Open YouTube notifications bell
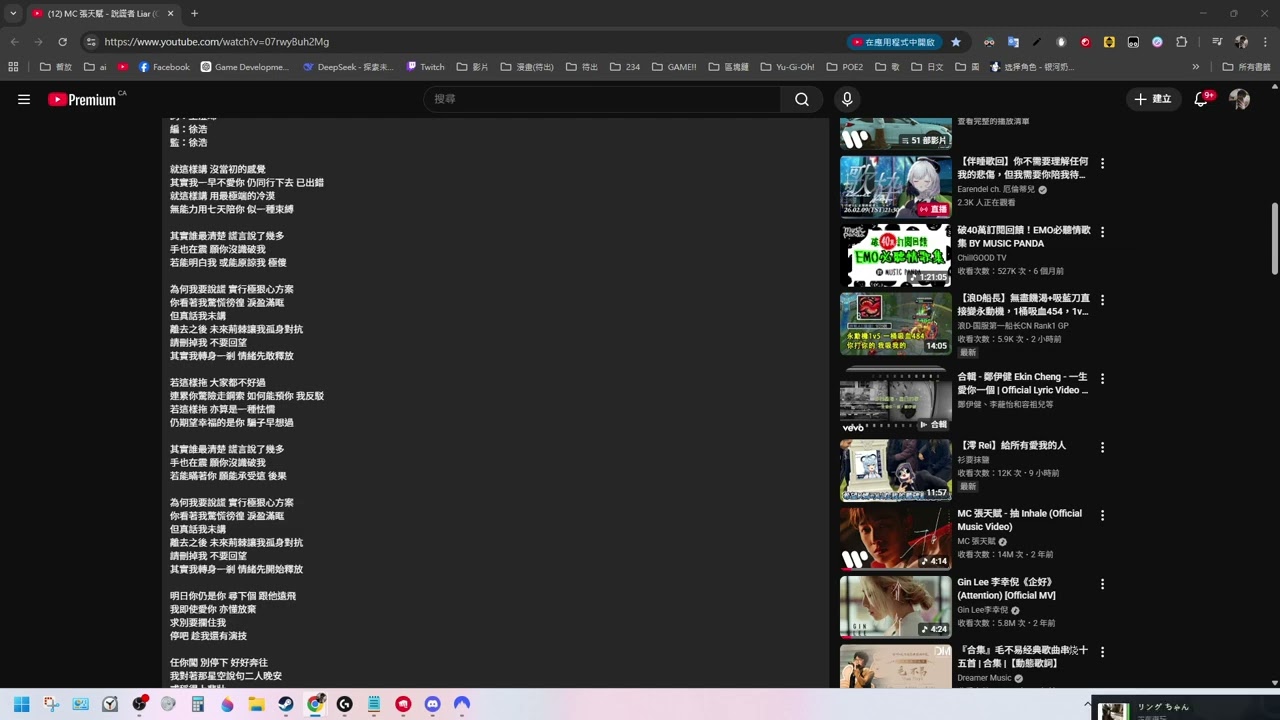Image resolution: width=1280 pixels, height=720 pixels. 1202,99
